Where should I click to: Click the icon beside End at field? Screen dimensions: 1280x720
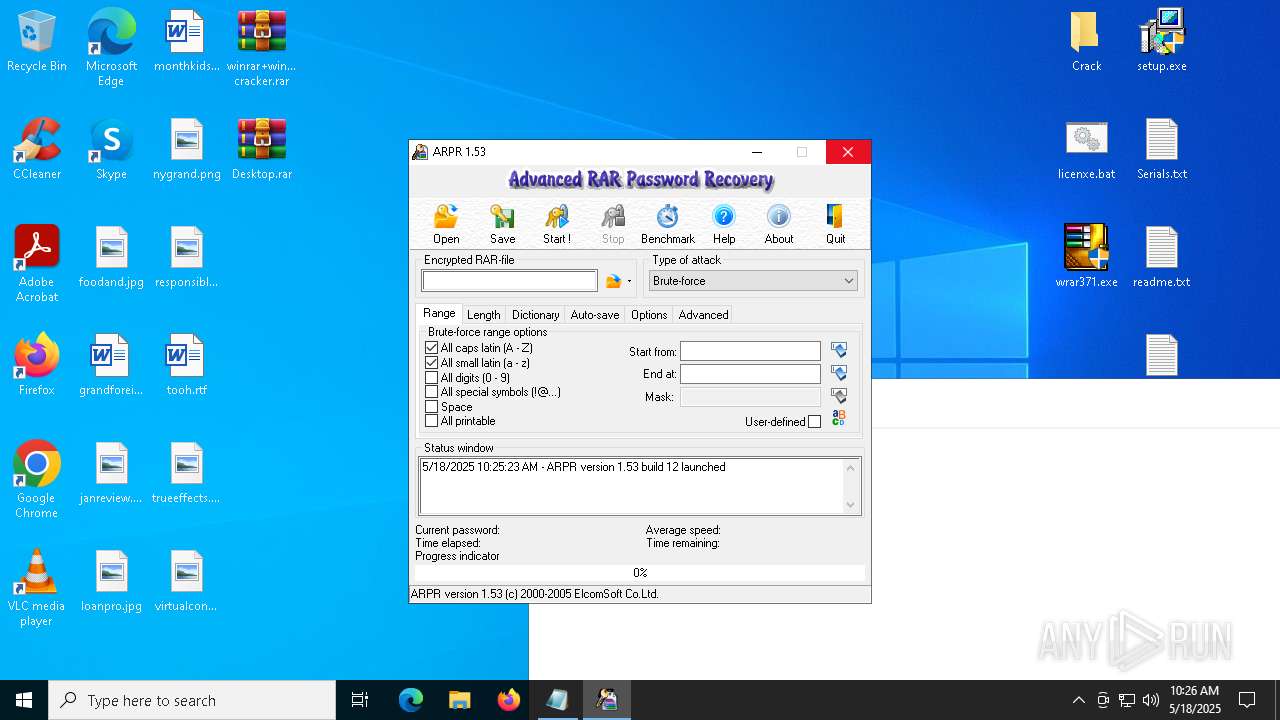click(839, 373)
